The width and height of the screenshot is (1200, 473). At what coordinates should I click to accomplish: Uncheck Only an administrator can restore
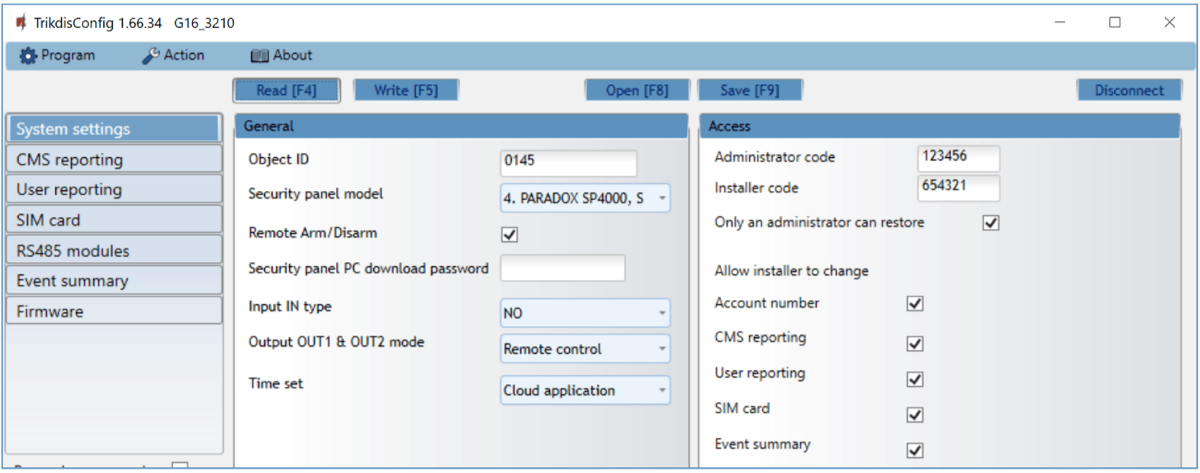coord(991,223)
